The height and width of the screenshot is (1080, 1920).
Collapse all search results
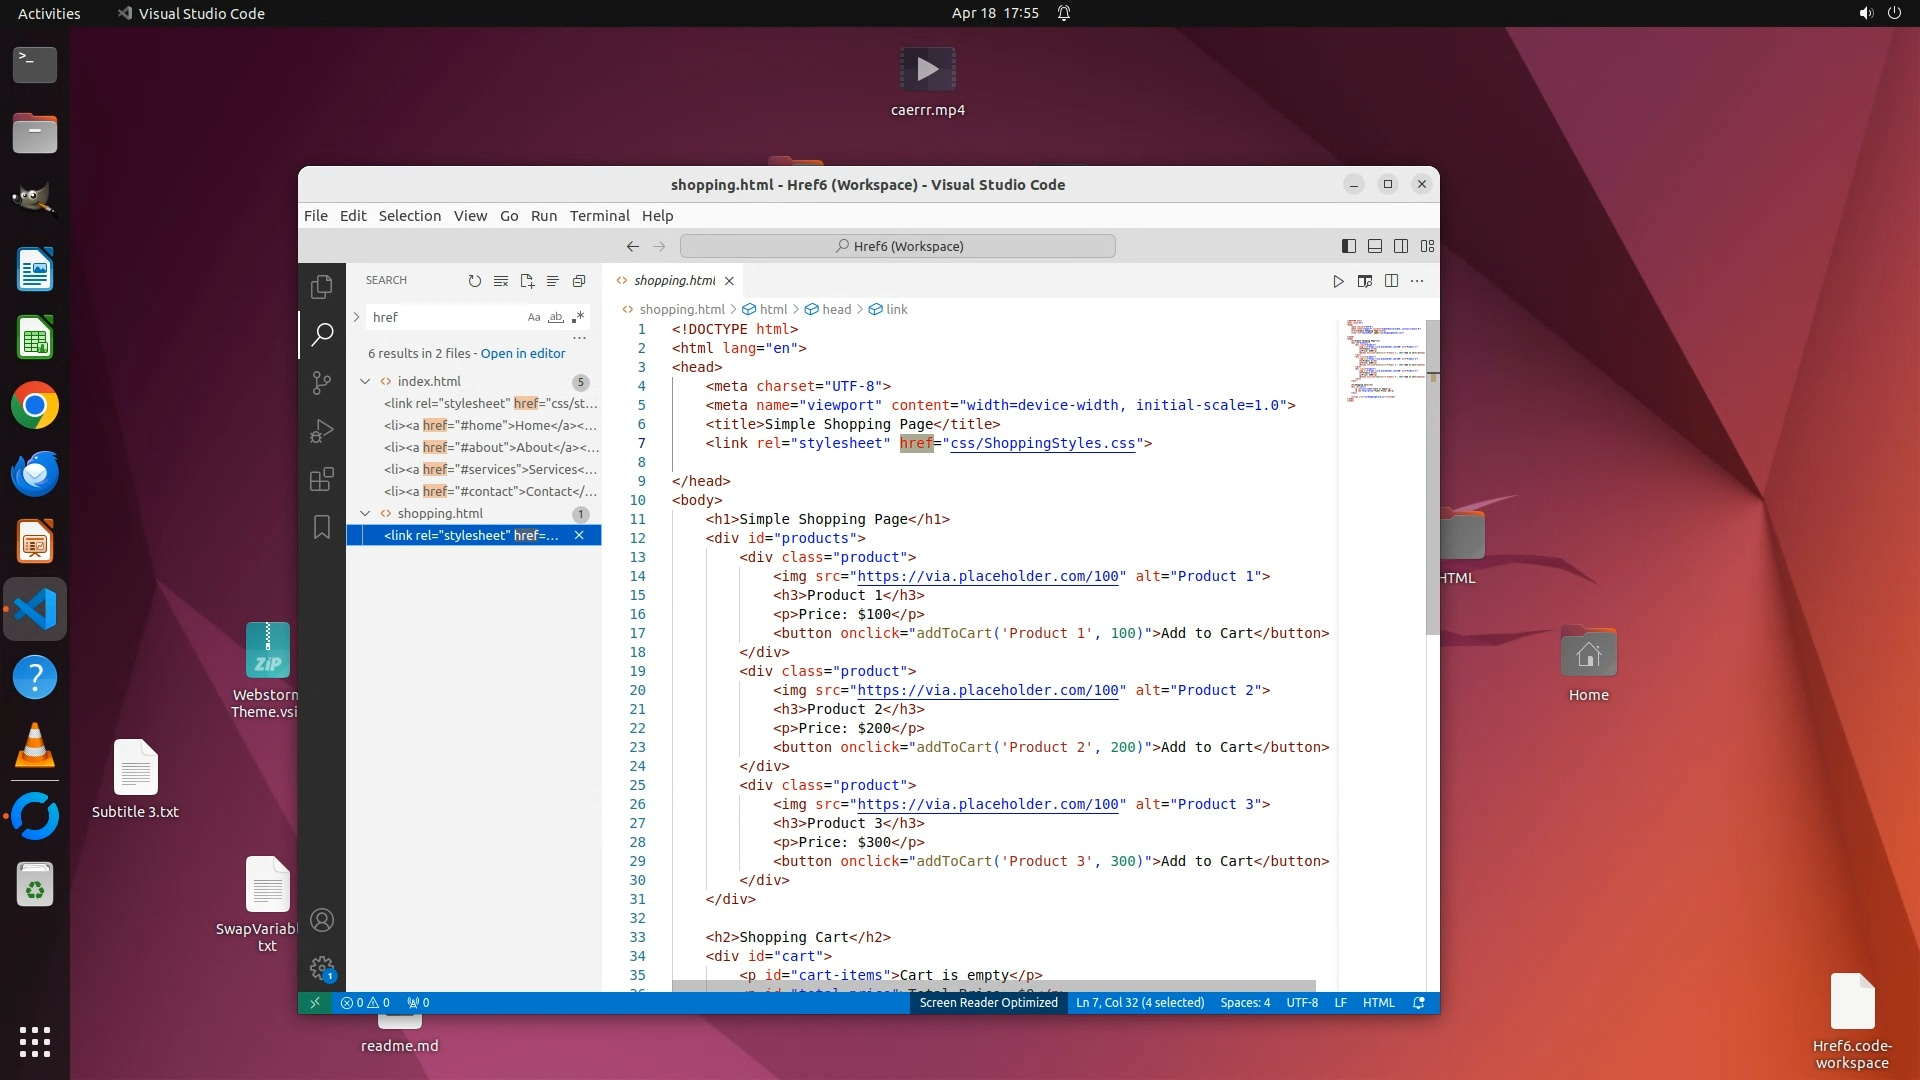coord(579,281)
